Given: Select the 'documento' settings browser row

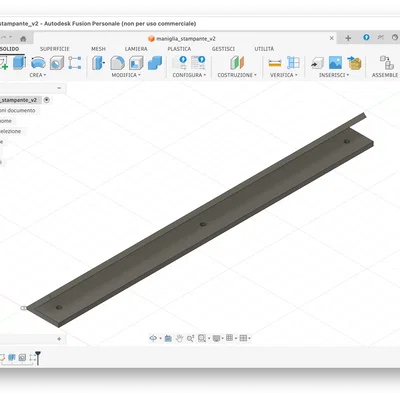Looking at the screenshot, I should [x=17, y=110].
